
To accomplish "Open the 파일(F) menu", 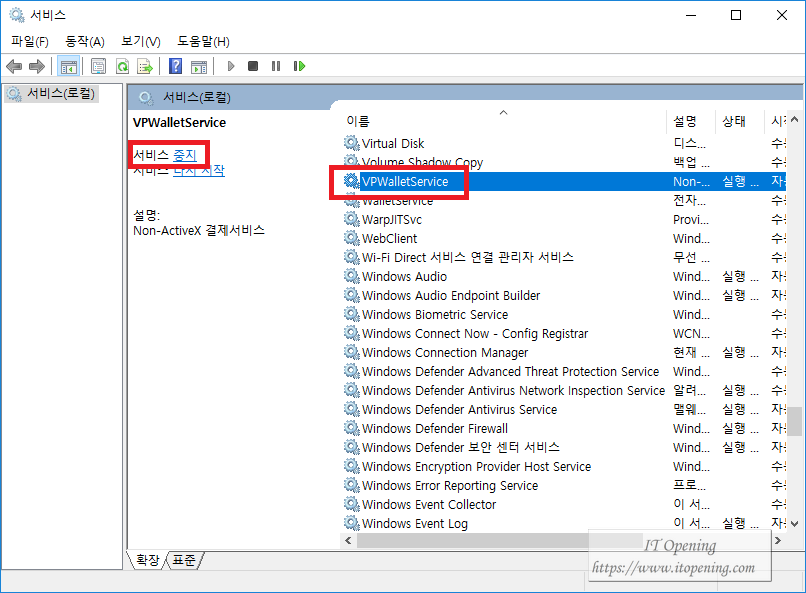I will click(x=30, y=41).
